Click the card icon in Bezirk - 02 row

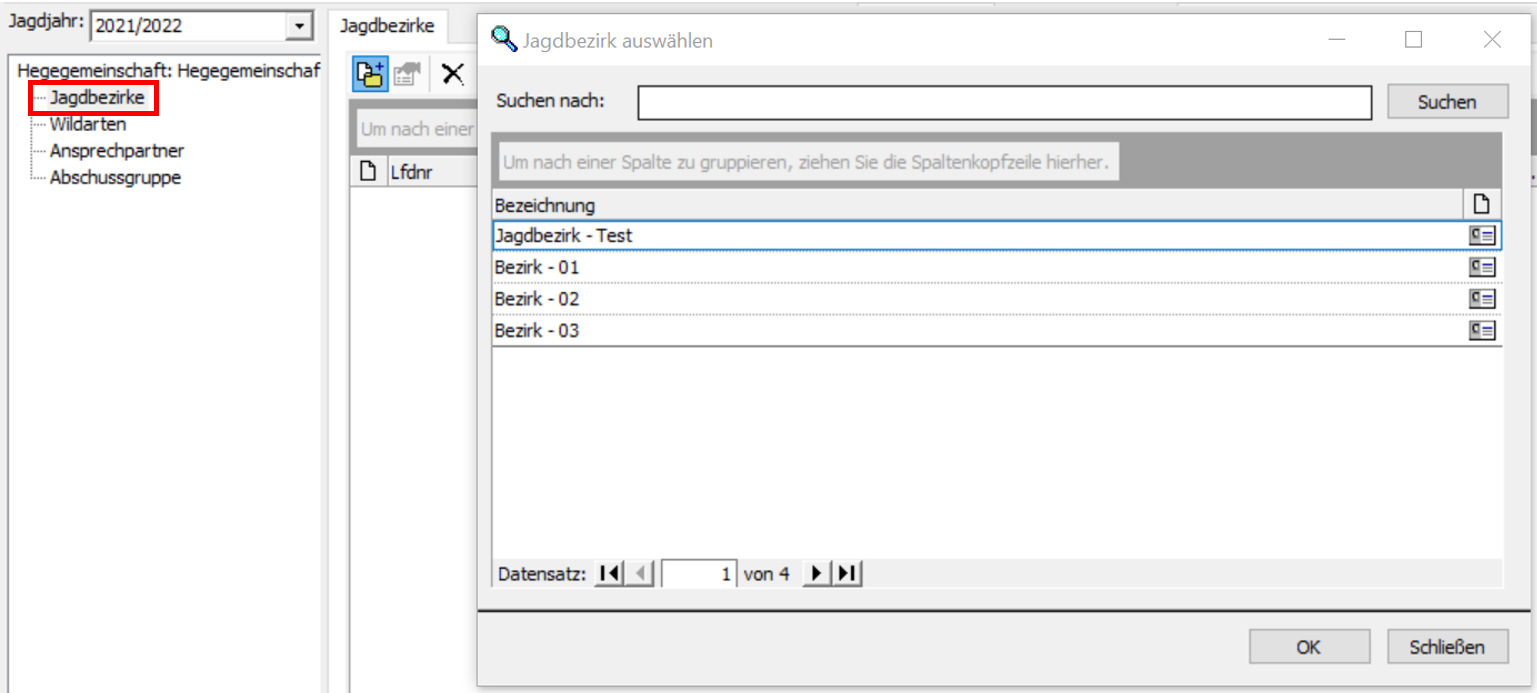tap(1481, 299)
